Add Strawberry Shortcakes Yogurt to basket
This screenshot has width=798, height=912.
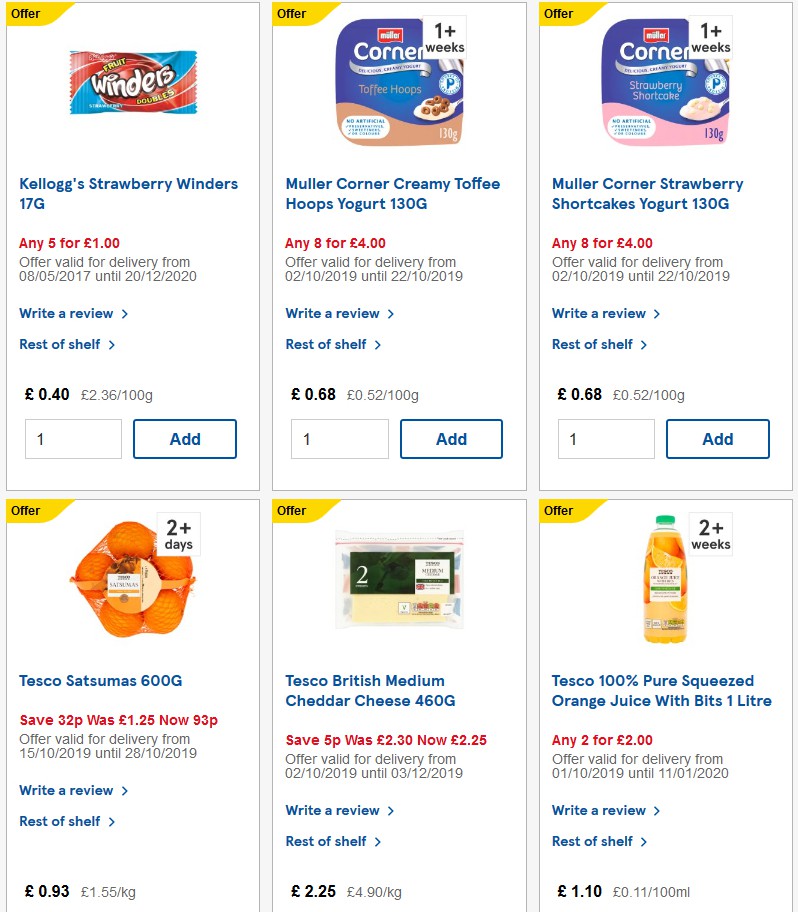(x=717, y=438)
